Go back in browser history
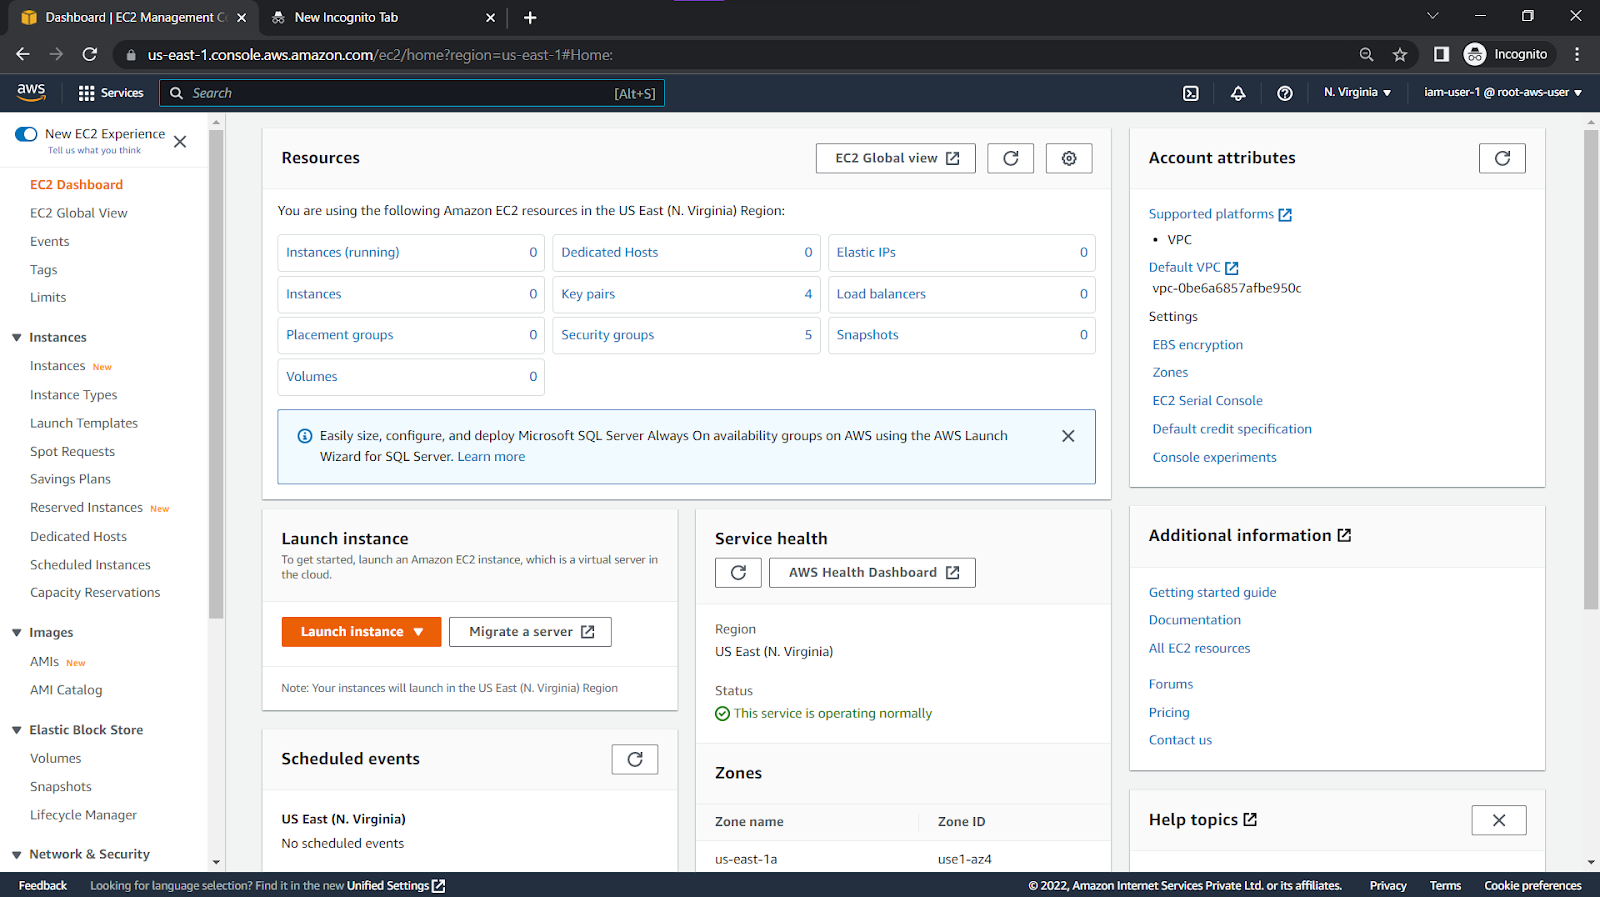Screen dimensions: 1600x897 pos(23,54)
